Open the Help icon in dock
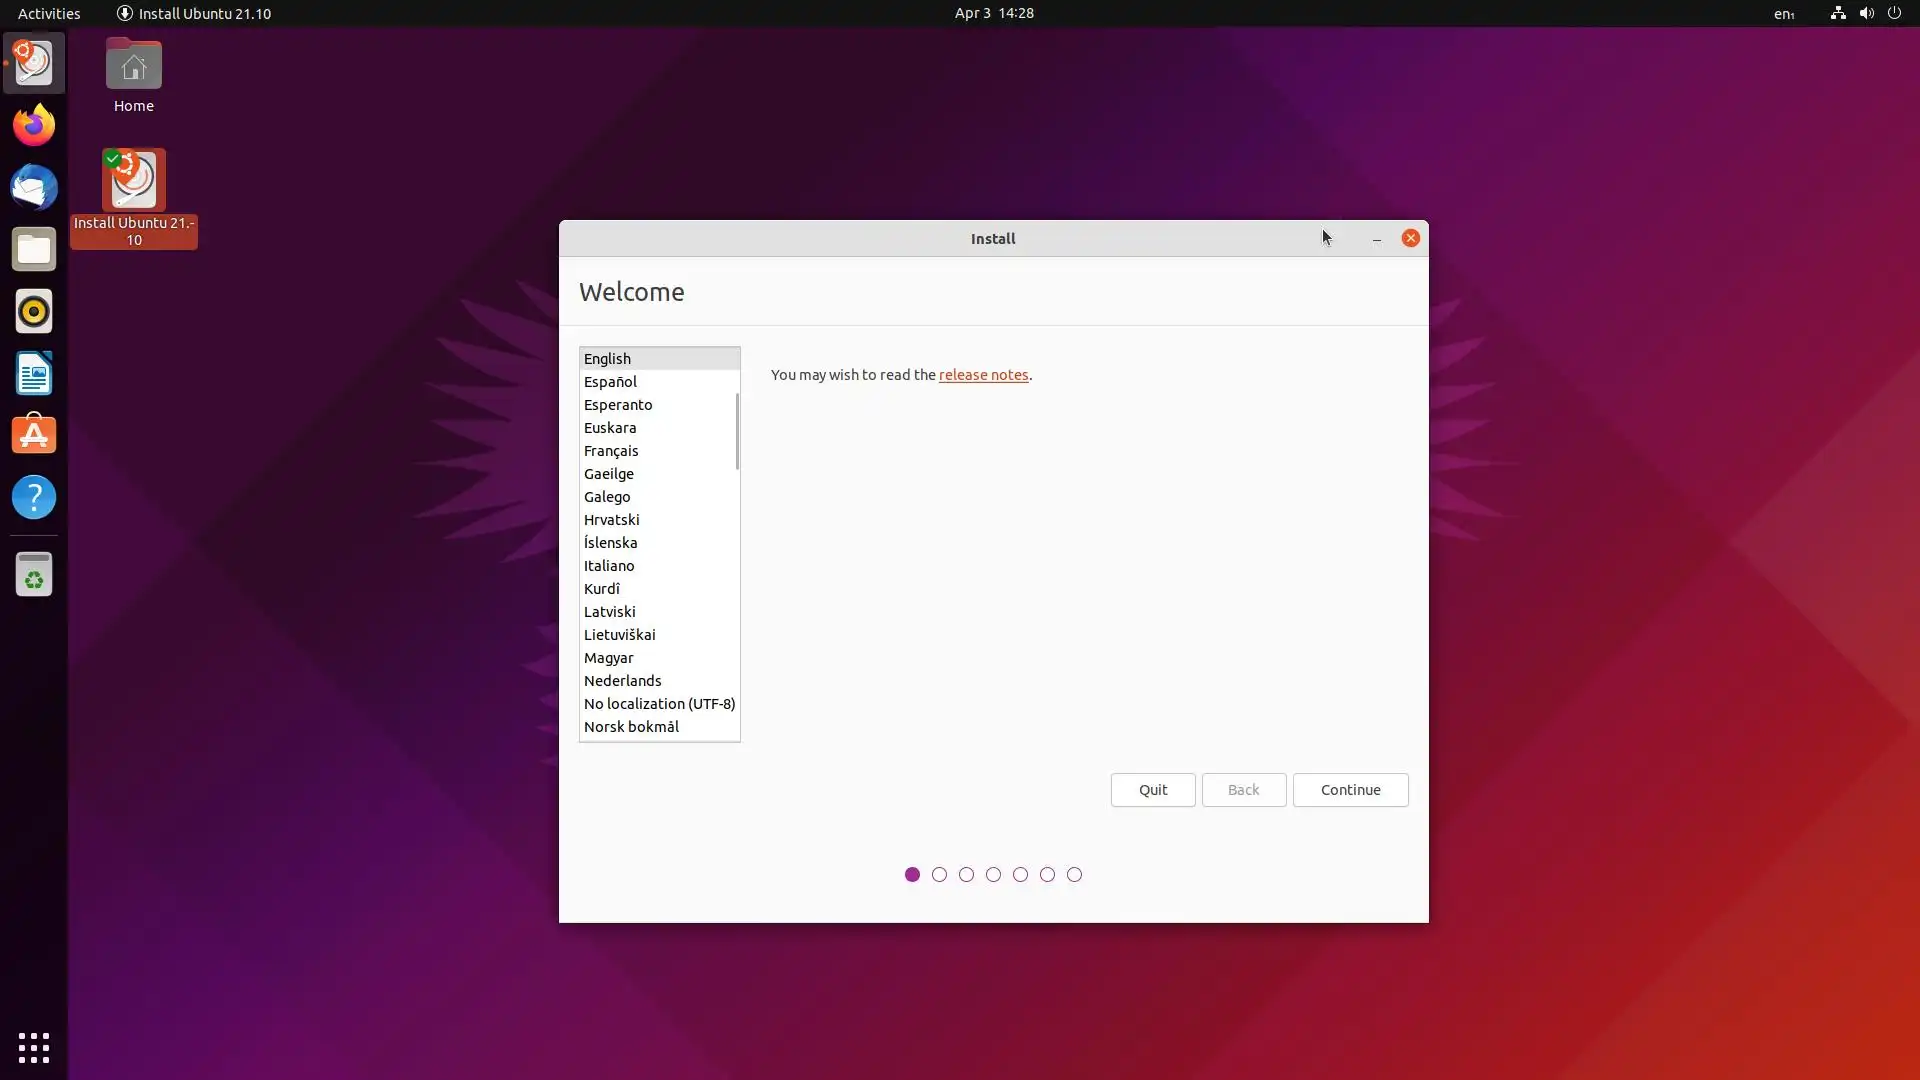The width and height of the screenshot is (1920, 1080). pyautogui.click(x=34, y=497)
